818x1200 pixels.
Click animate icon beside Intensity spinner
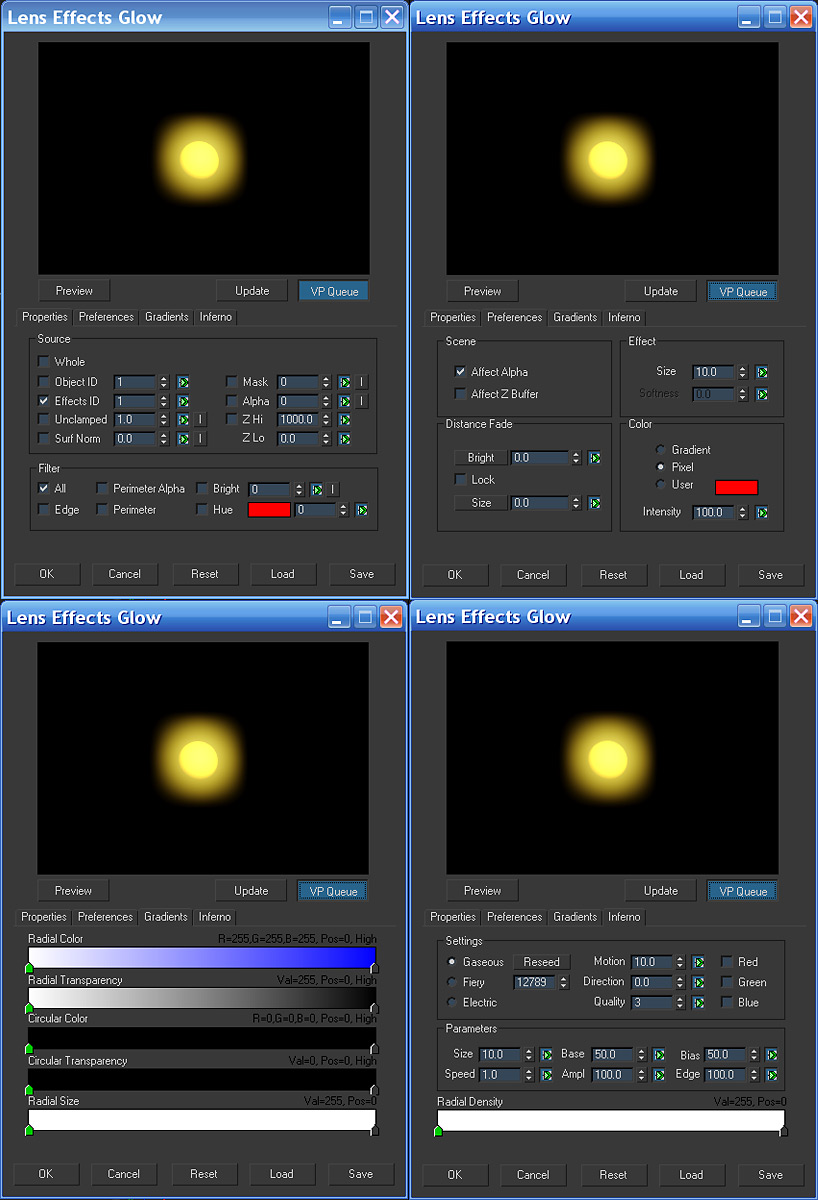tap(762, 512)
